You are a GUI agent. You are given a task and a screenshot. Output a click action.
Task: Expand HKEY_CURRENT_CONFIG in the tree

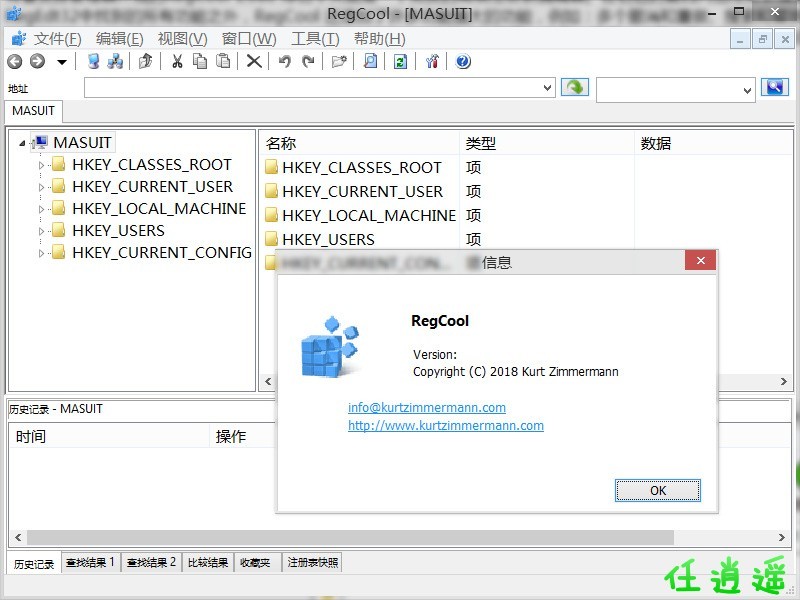tap(41, 253)
